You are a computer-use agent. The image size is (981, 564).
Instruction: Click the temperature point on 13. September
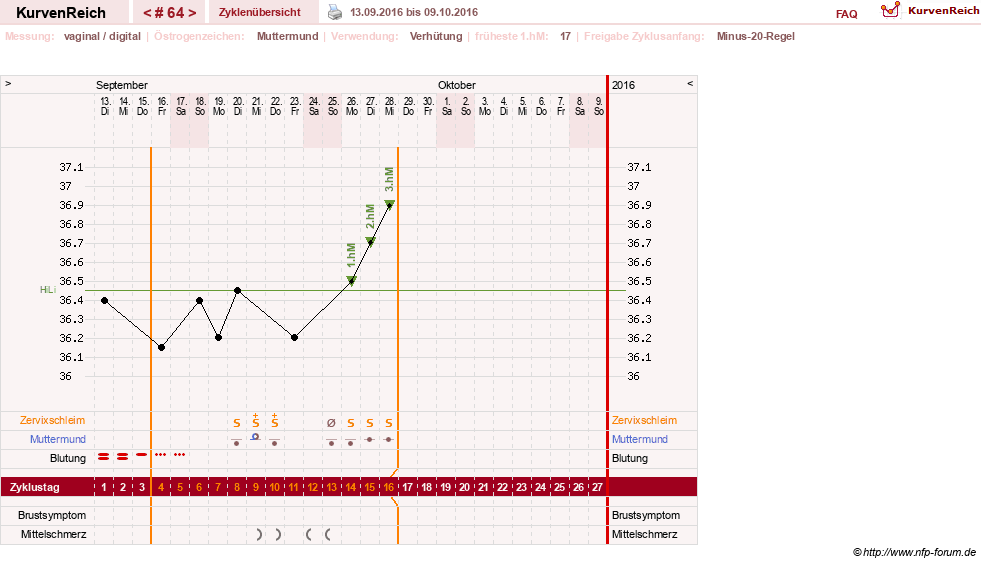coord(104,300)
